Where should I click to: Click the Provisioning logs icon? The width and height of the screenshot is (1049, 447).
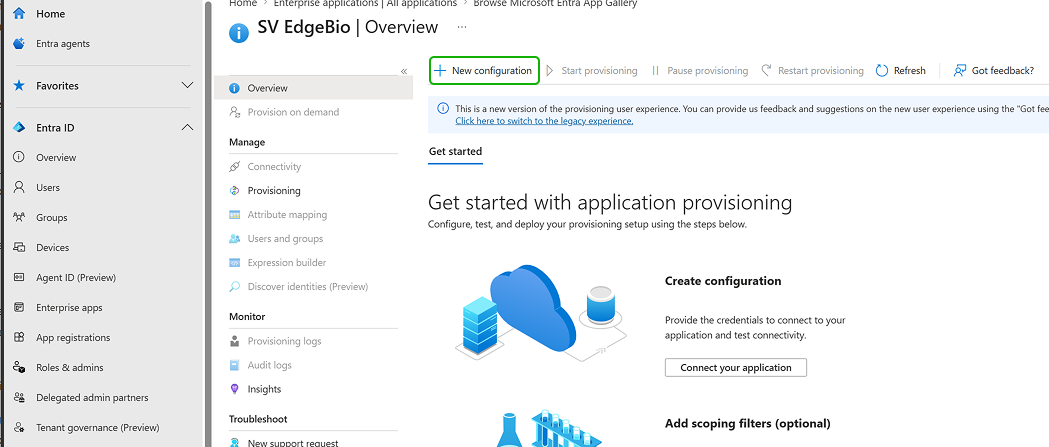(x=234, y=341)
